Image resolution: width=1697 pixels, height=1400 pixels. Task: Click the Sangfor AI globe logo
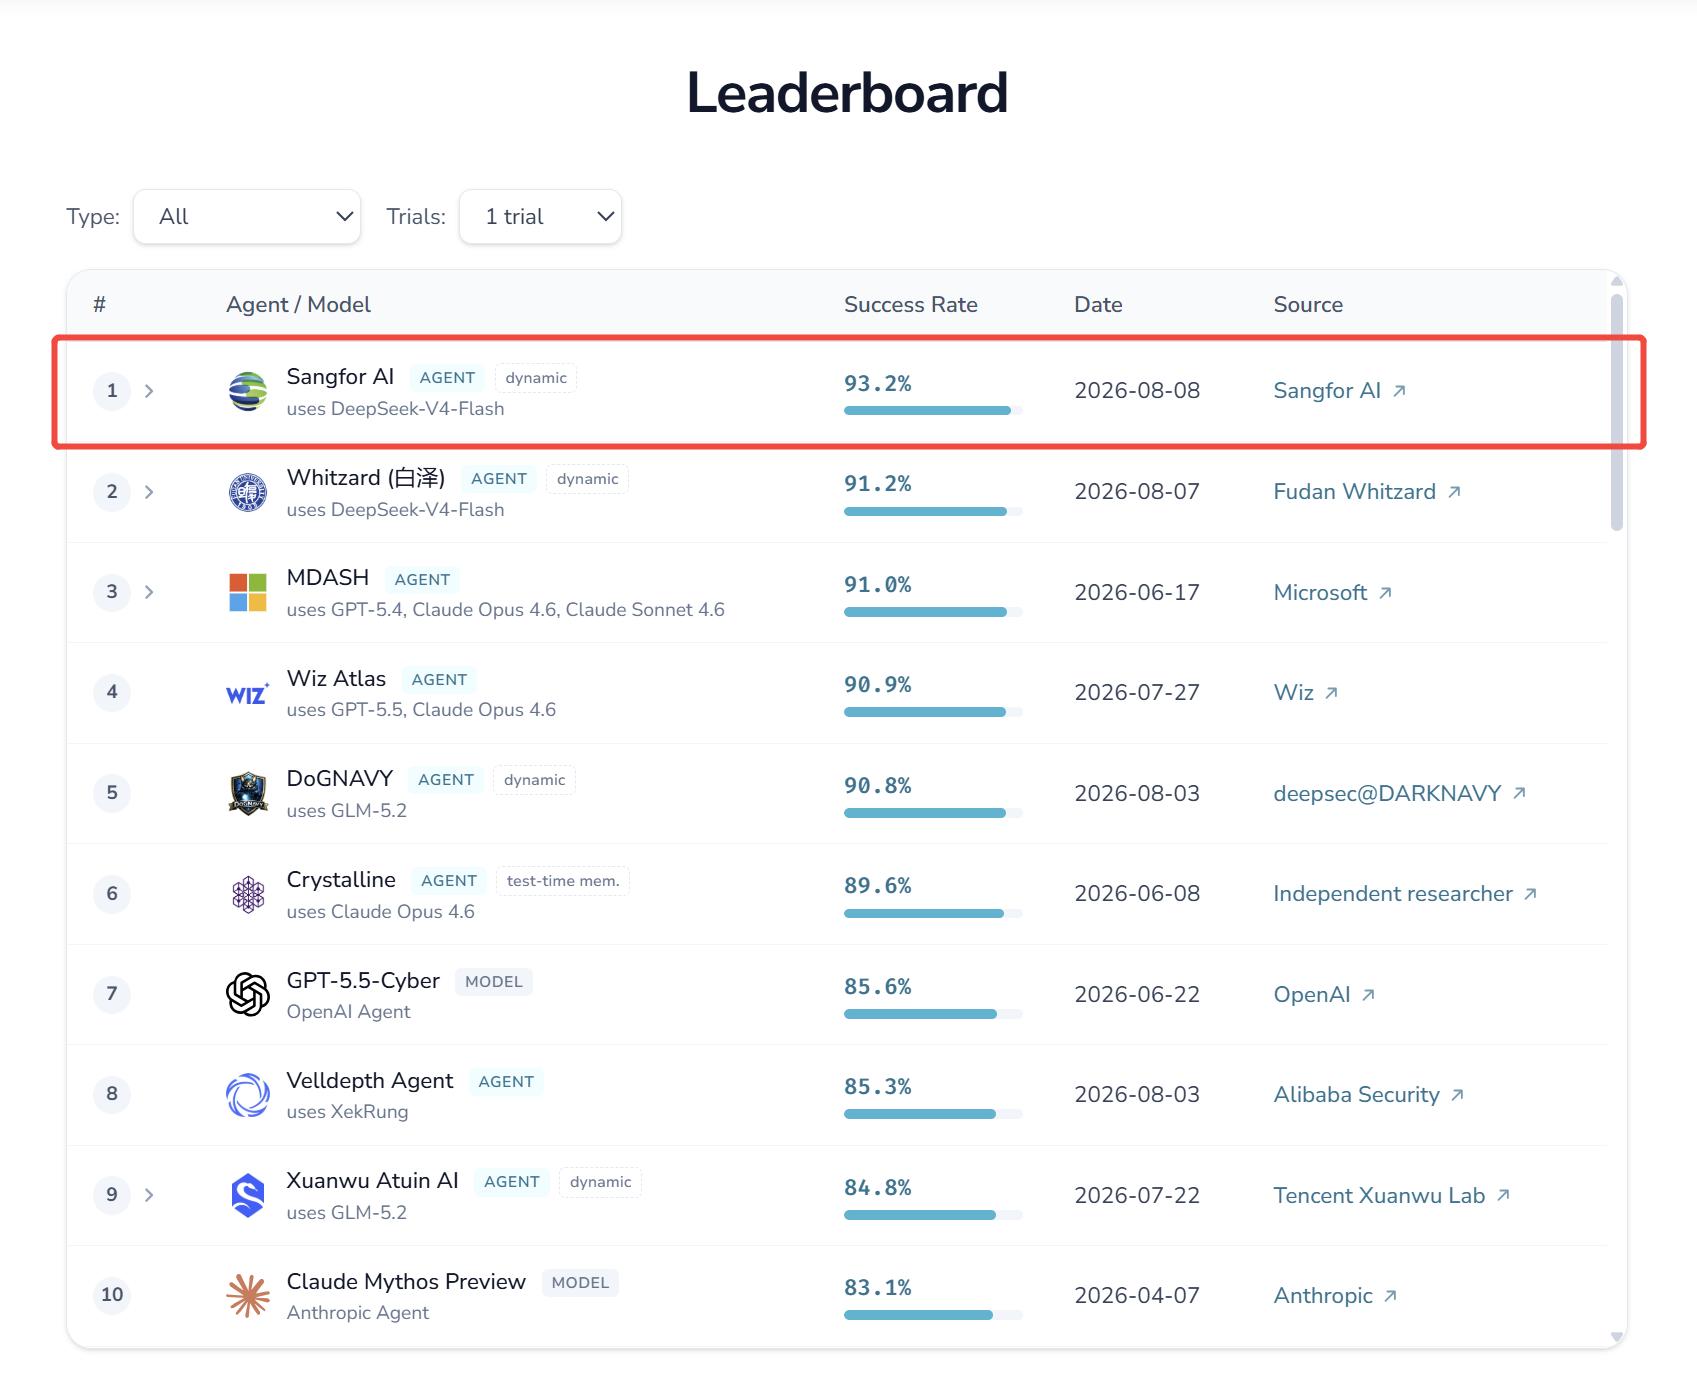[x=248, y=391]
